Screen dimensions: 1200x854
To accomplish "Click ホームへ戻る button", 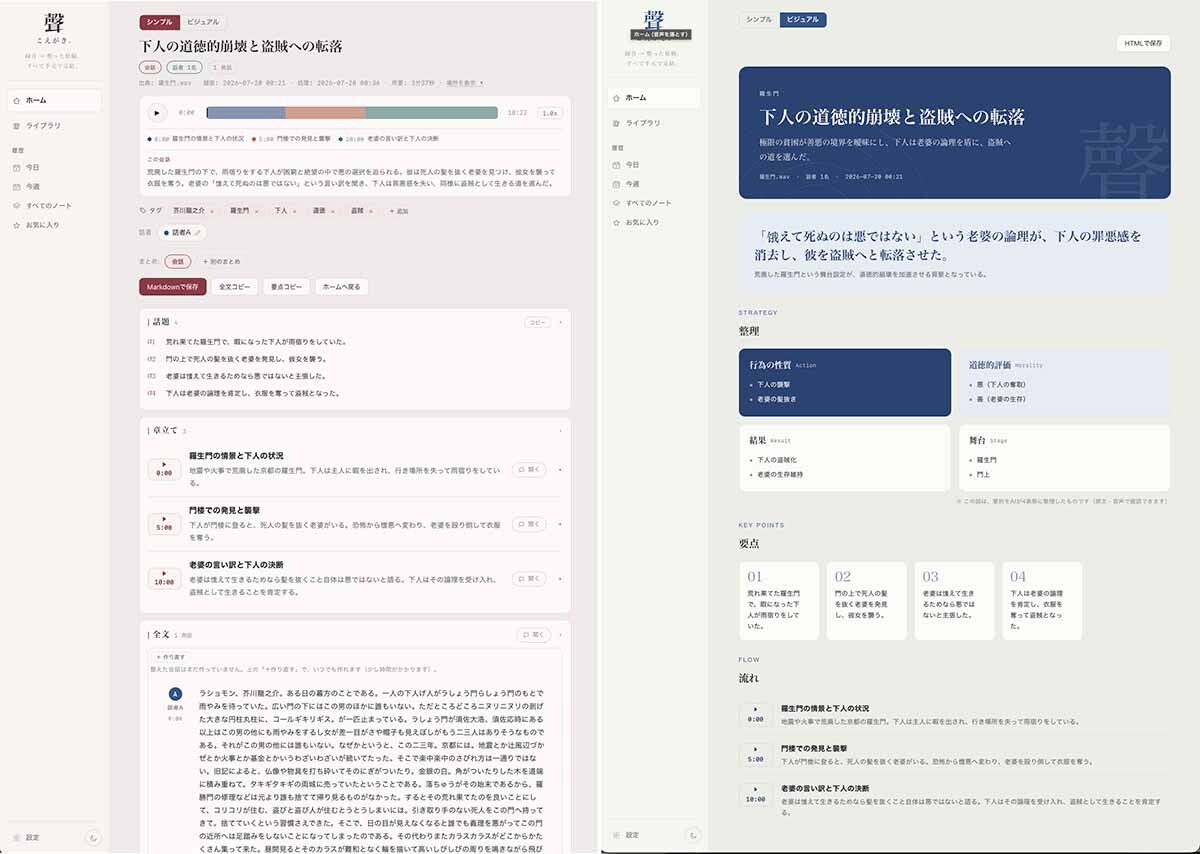I will click(x=342, y=287).
